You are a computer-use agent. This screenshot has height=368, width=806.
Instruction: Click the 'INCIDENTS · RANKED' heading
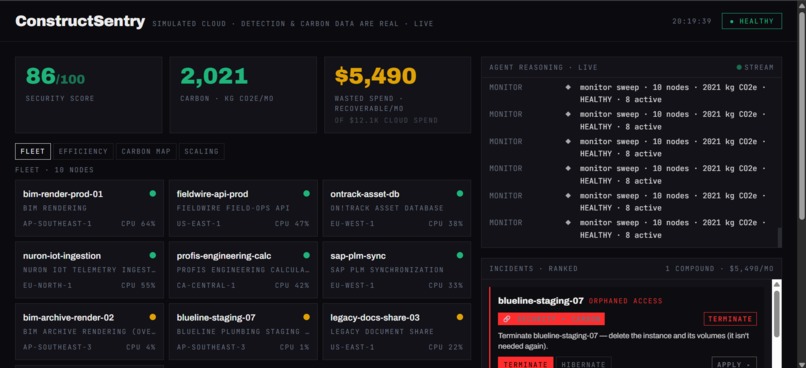[x=533, y=268]
